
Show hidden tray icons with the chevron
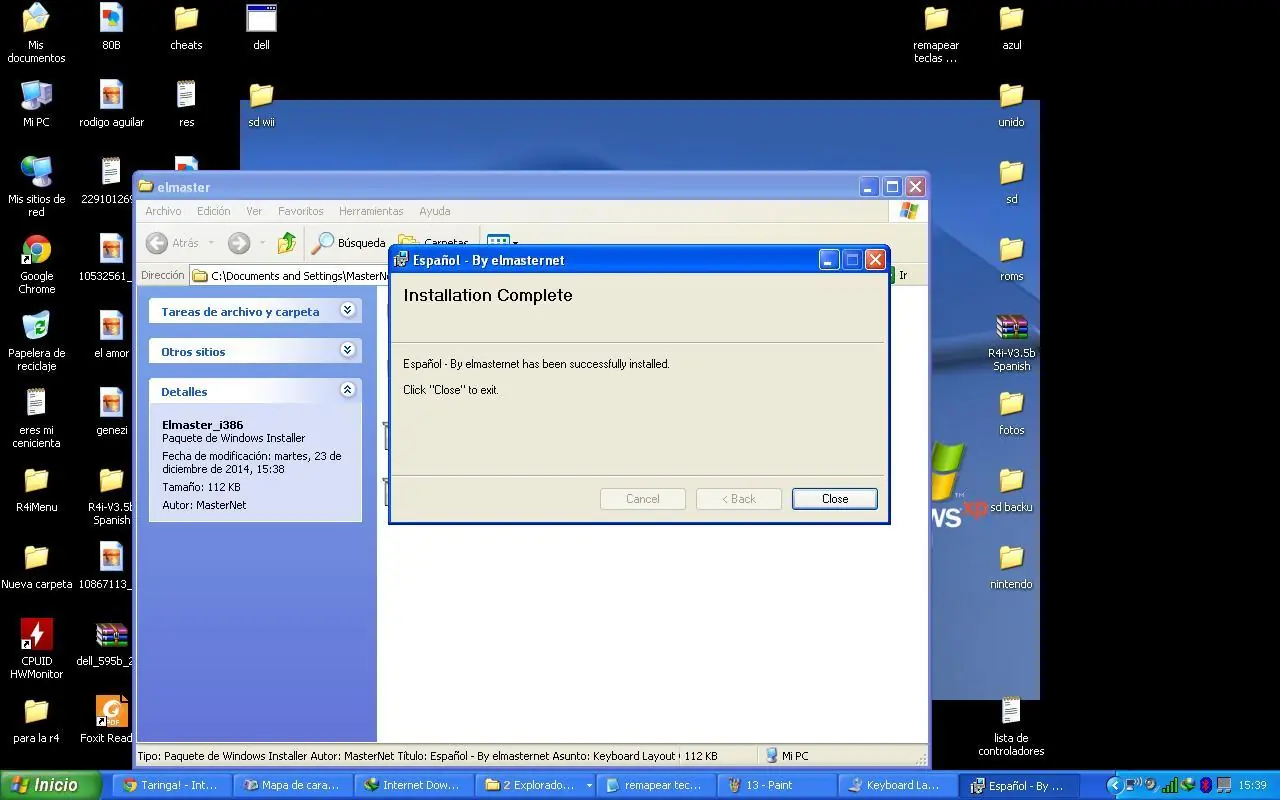click(x=1114, y=785)
